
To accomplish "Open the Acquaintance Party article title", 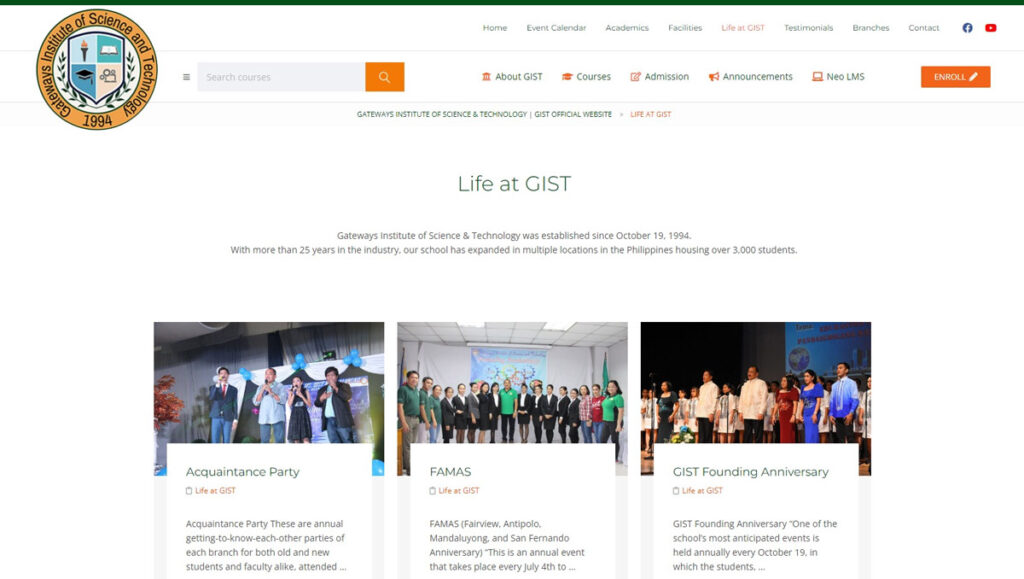I will (x=242, y=472).
